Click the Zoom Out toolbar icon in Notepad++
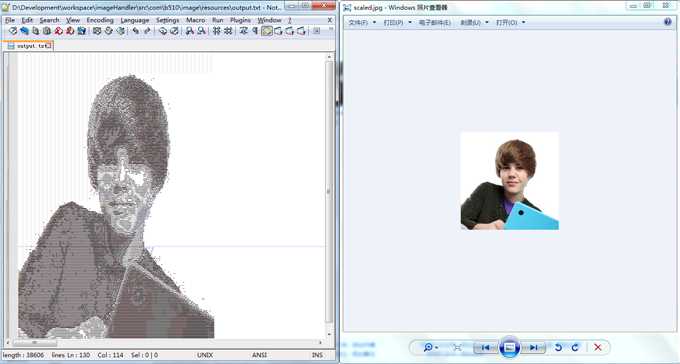The width and height of the screenshot is (680, 364). point(201,31)
